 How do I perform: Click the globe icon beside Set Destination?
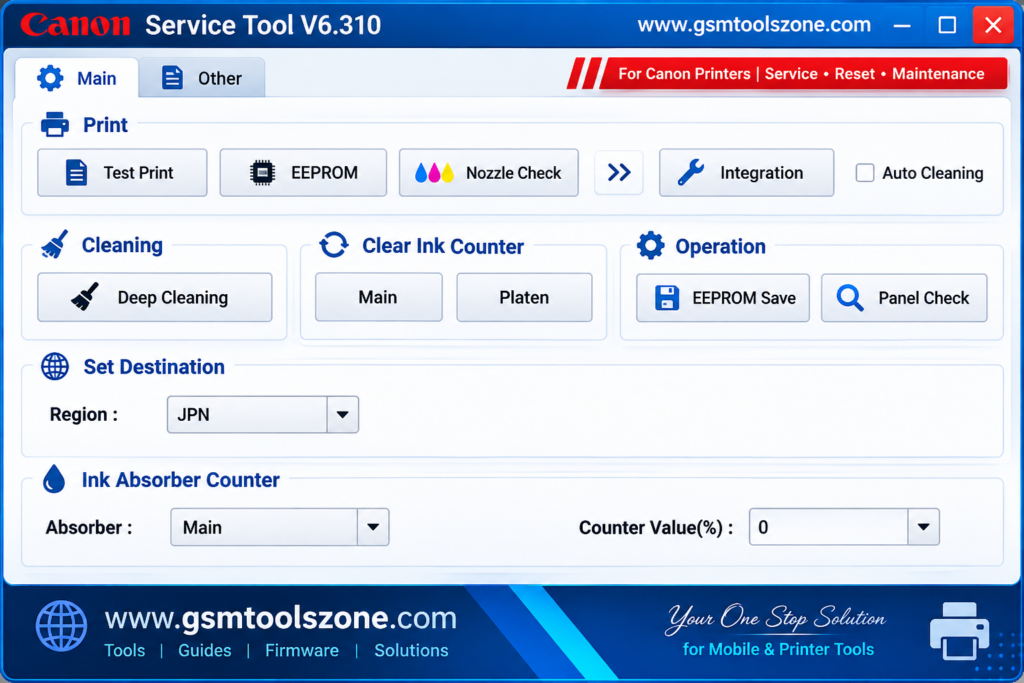55,366
